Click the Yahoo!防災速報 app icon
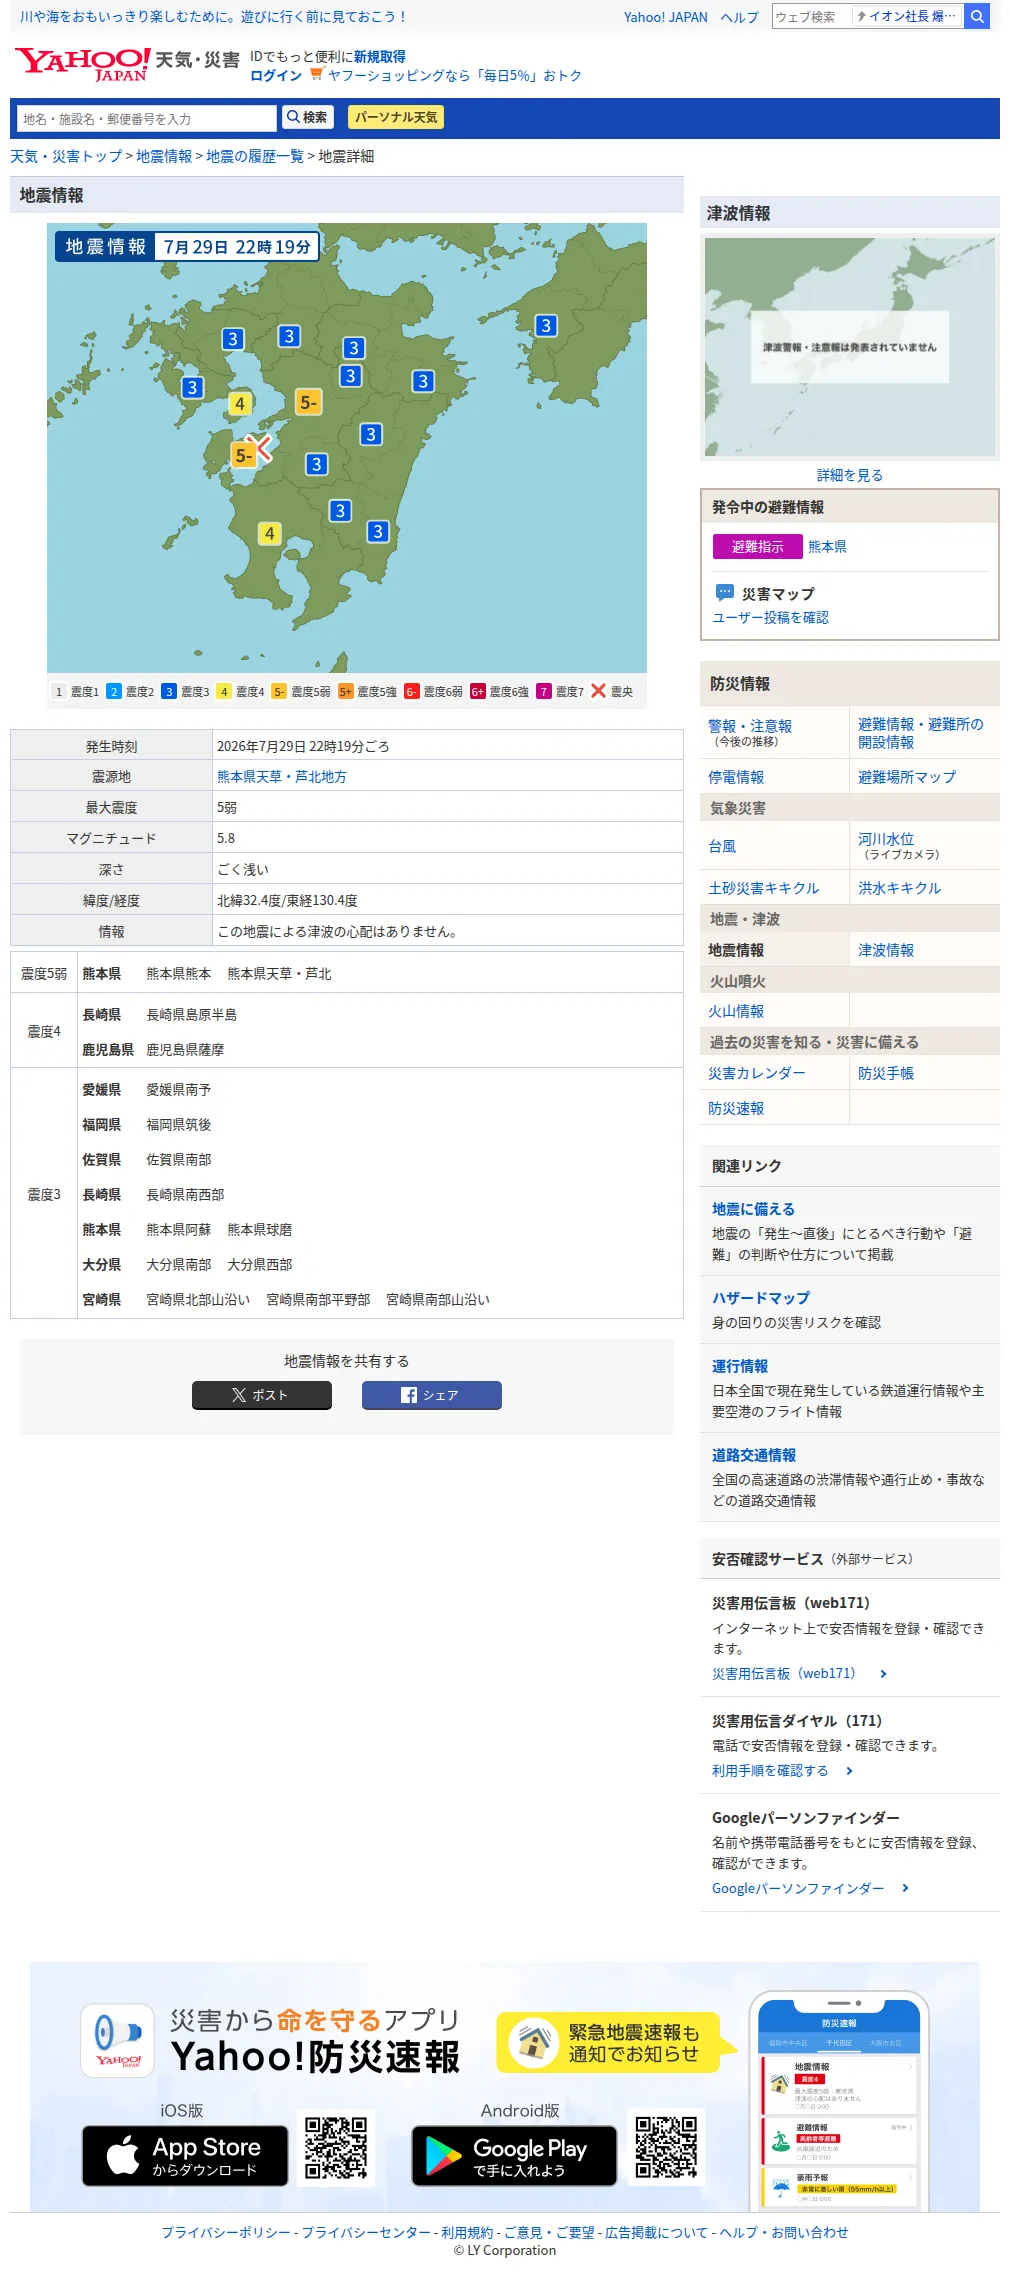 (118, 2040)
